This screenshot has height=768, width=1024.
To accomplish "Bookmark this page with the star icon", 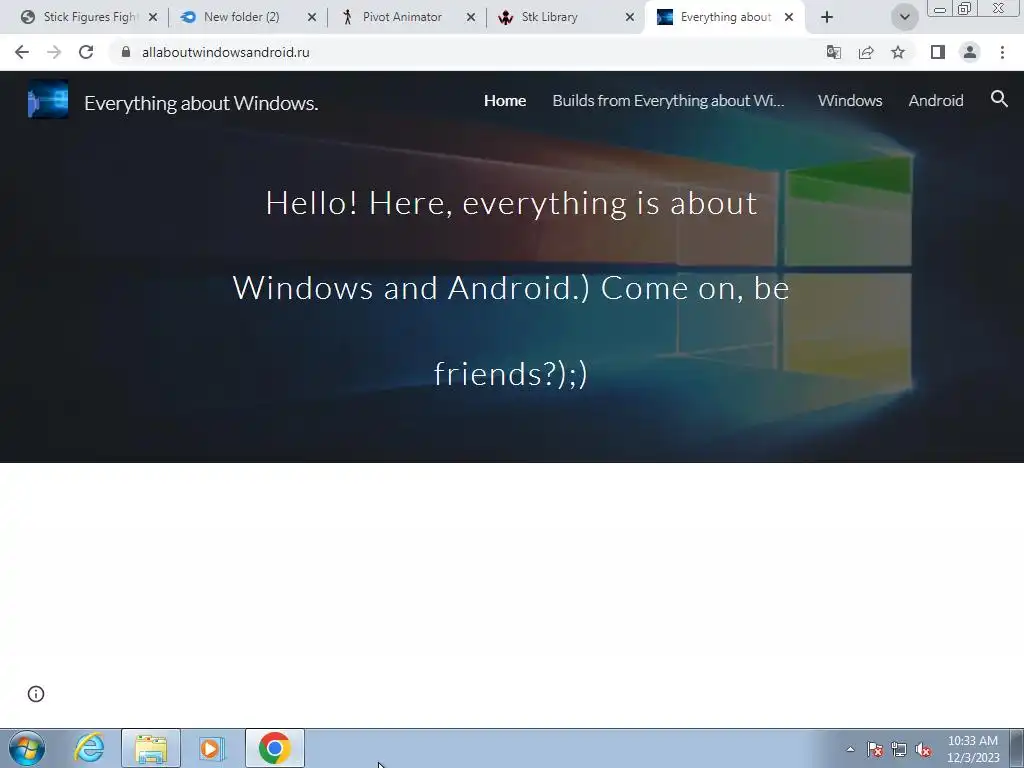I will point(898,52).
